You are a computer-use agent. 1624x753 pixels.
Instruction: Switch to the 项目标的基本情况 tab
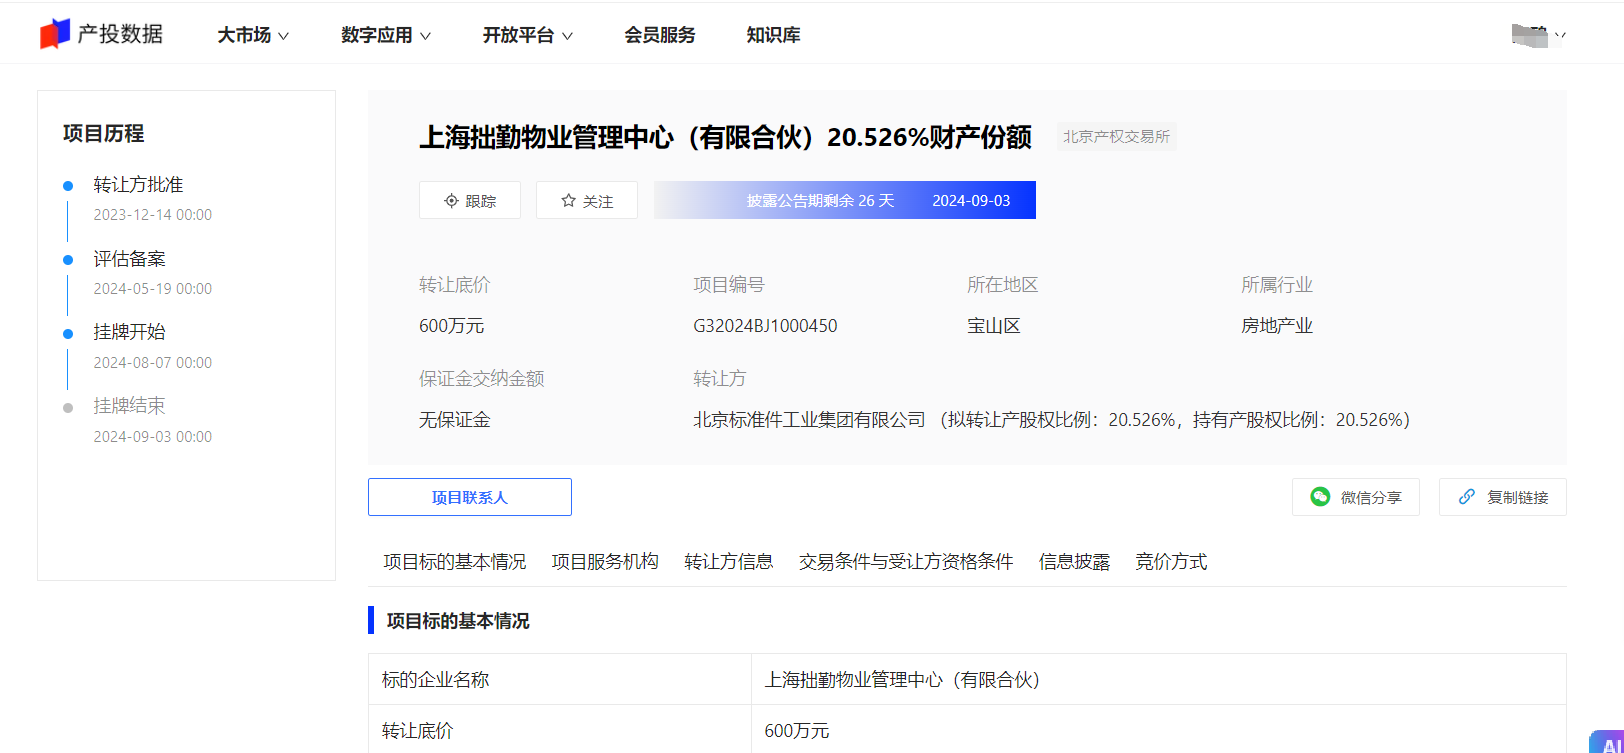[x=455, y=562]
